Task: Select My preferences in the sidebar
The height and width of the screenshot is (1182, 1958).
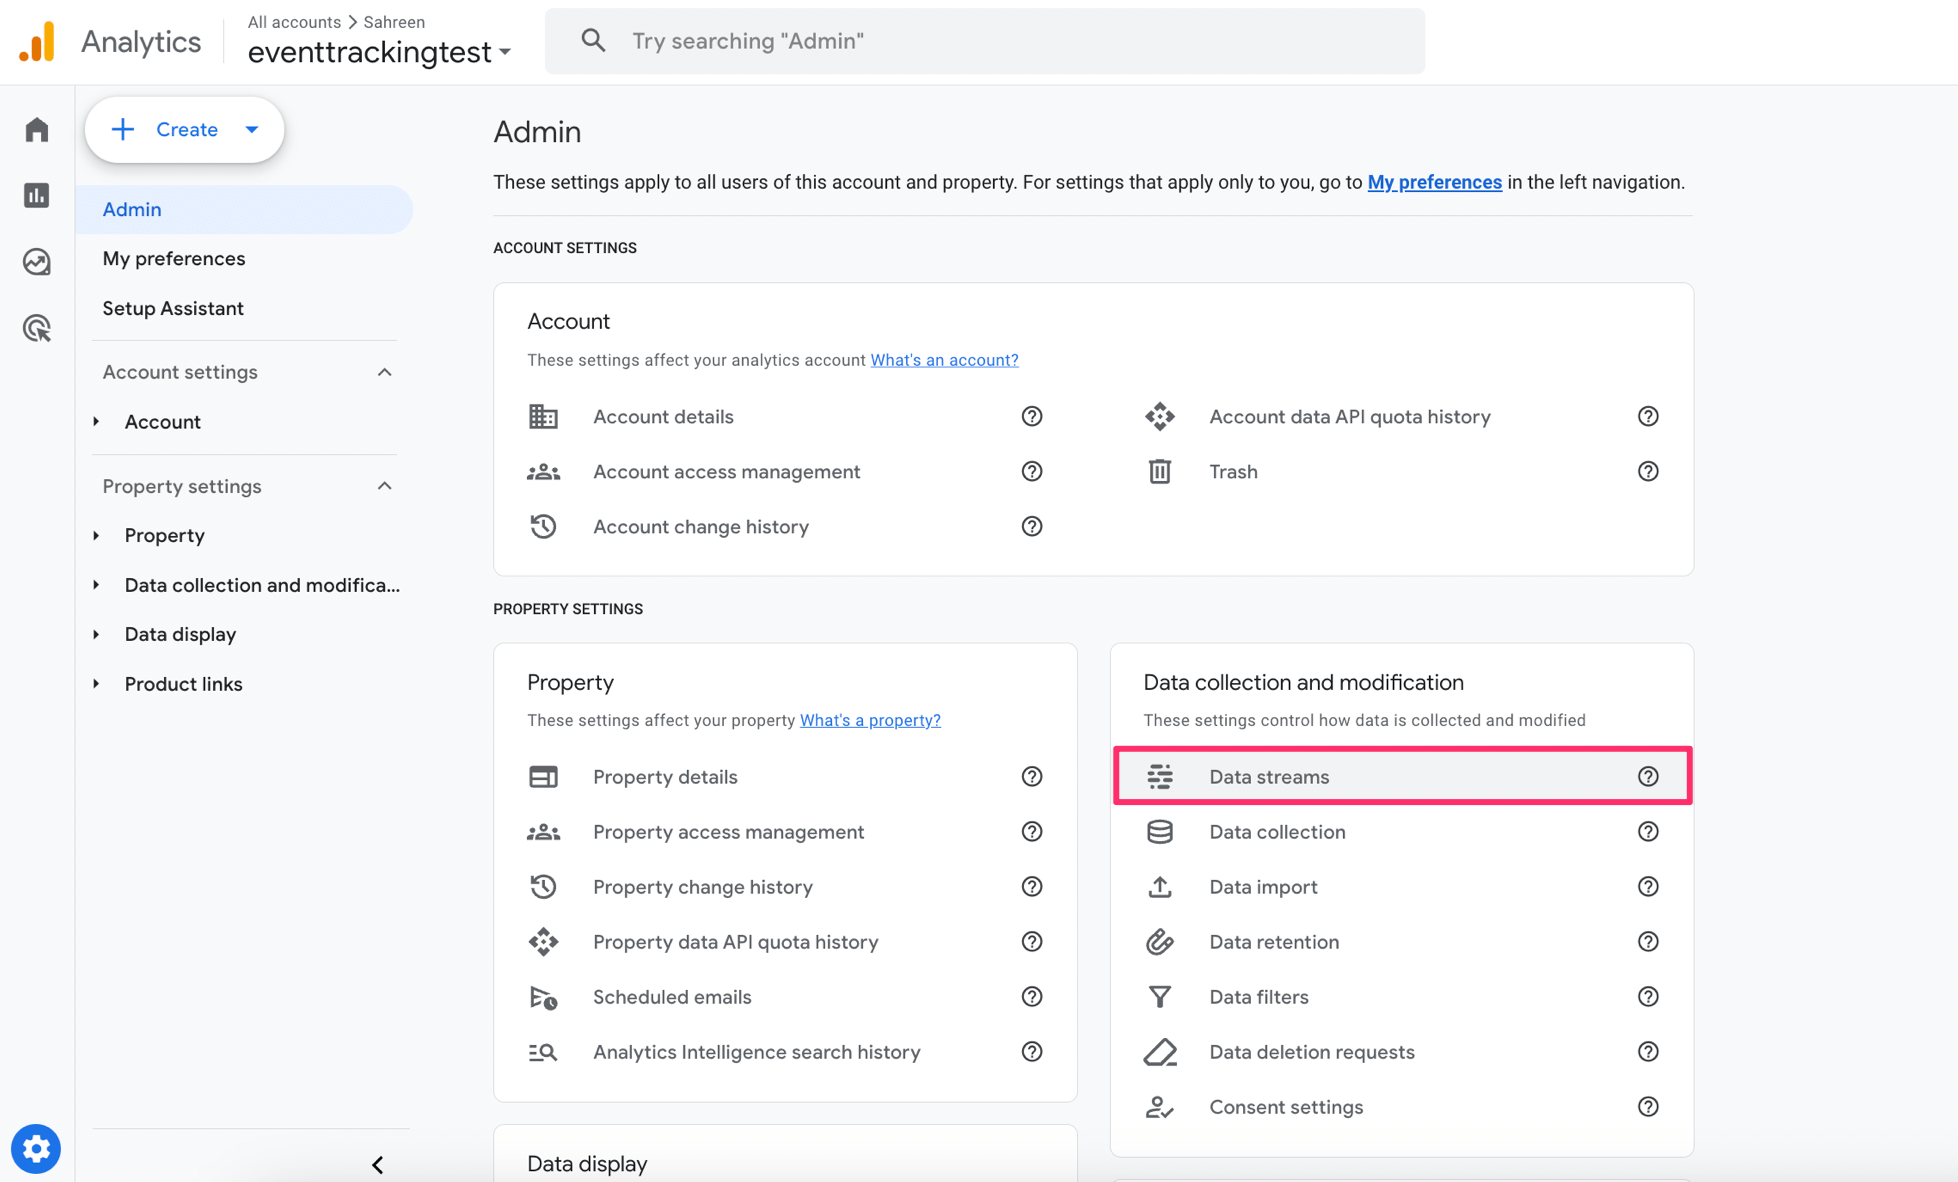Action: (x=174, y=258)
